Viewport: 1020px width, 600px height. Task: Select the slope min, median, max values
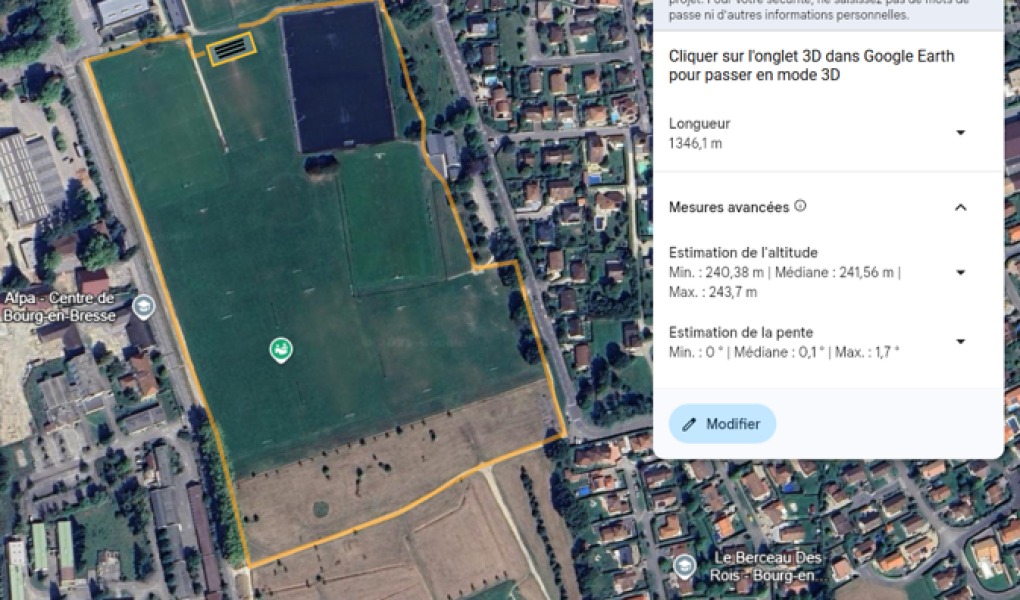[x=784, y=353]
